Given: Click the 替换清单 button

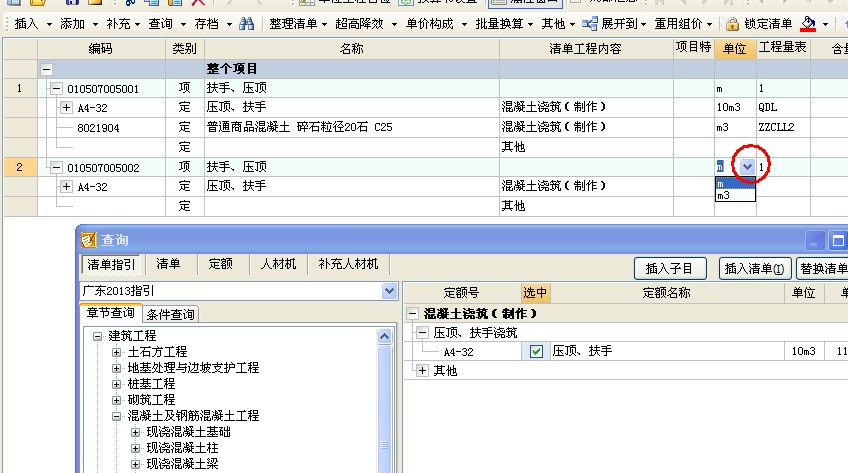Looking at the screenshot, I should coord(822,269).
